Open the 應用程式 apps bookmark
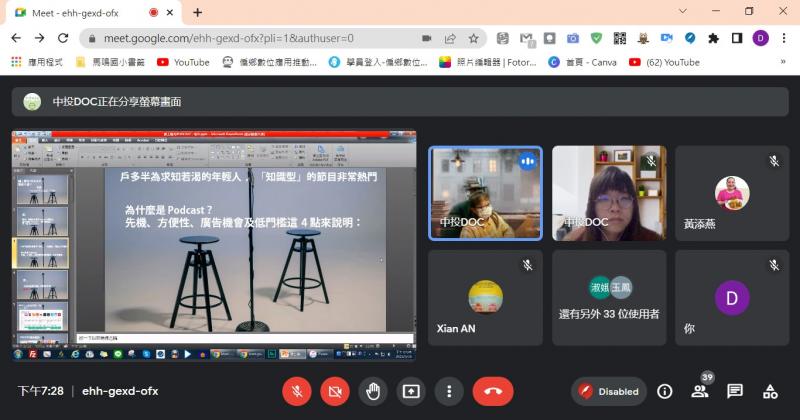Image resolution: width=800 pixels, height=420 pixels. coord(37,62)
